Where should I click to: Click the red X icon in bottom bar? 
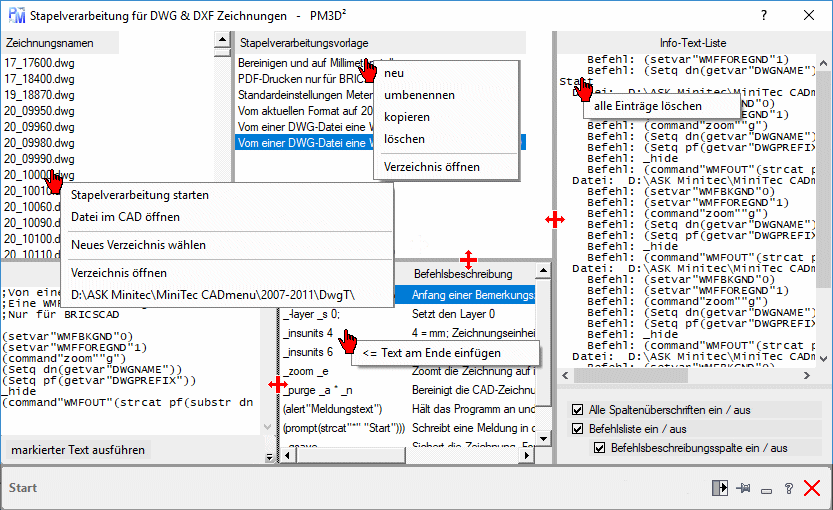point(812,488)
